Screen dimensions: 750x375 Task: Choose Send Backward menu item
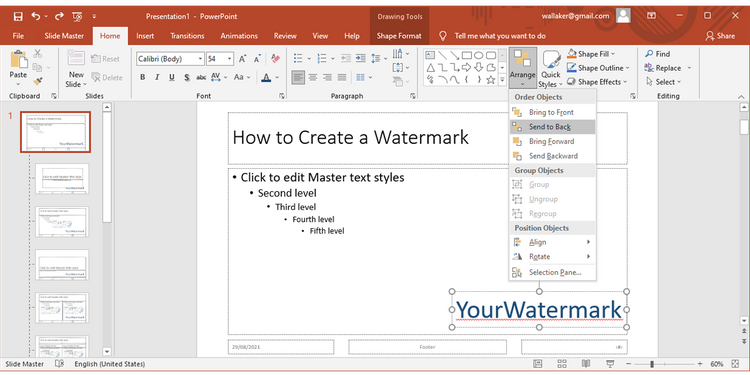552,156
